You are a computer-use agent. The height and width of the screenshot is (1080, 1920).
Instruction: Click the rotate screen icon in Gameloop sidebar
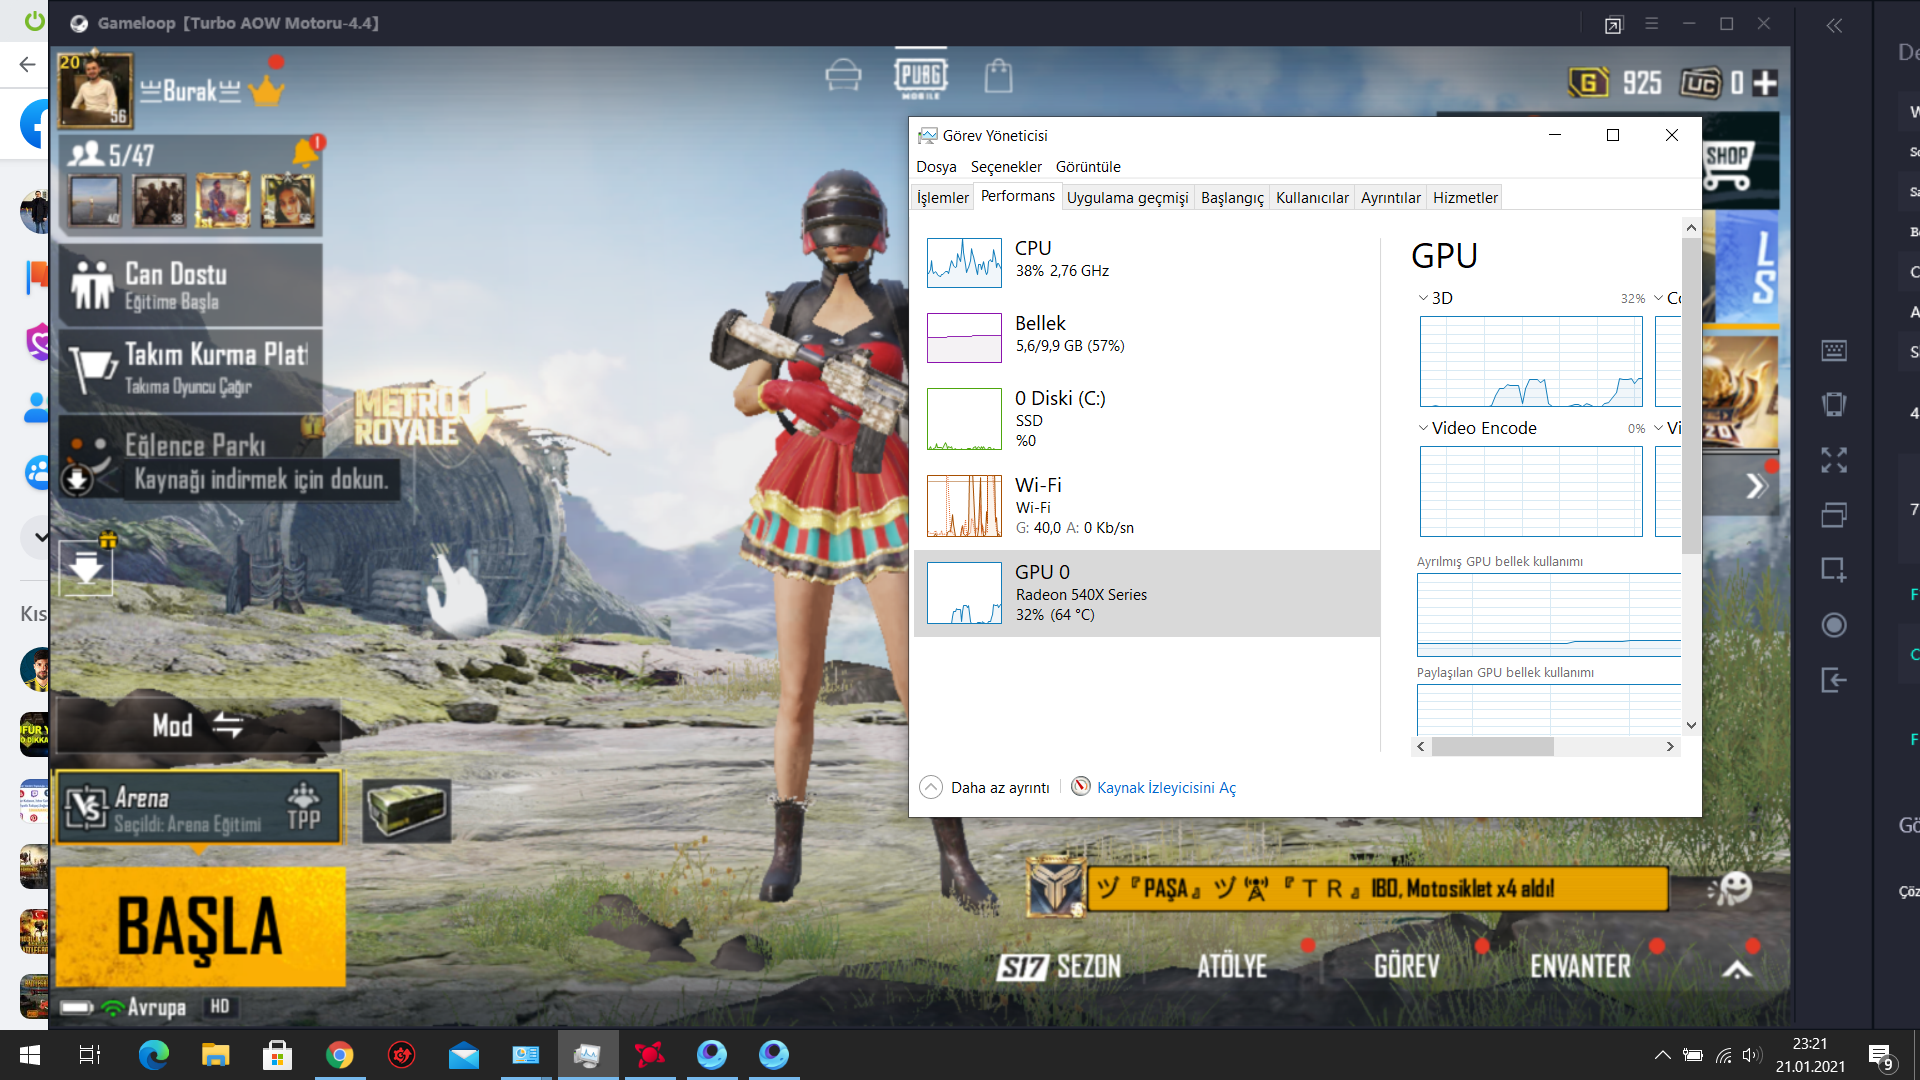[x=1833, y=405]
